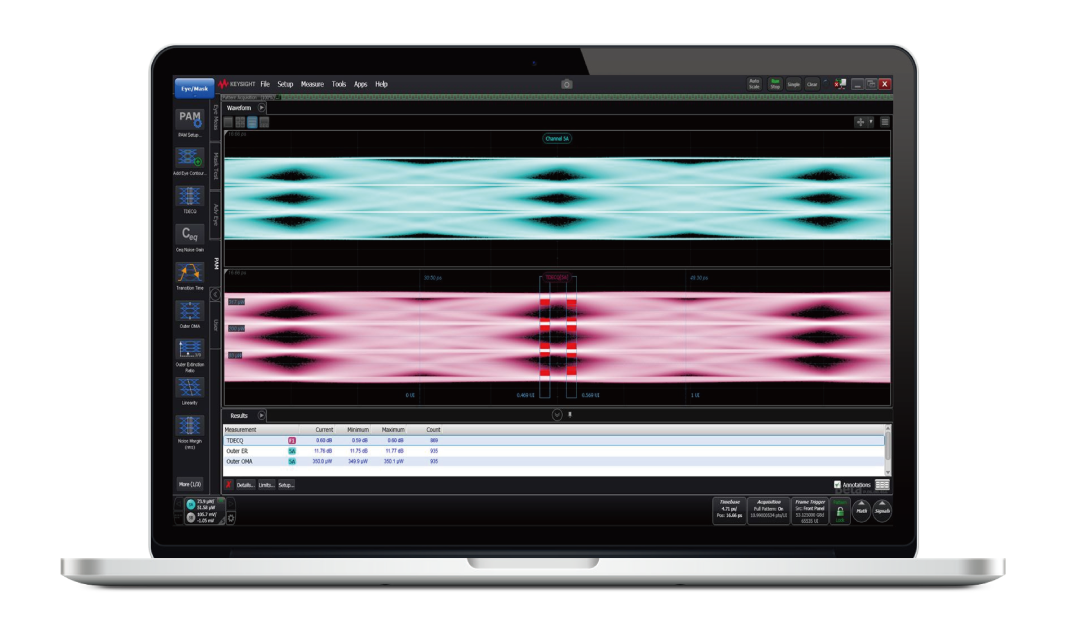Select the Outer ER row in results
This screenshot has height=642, width=1080.
tap(240, 451)
